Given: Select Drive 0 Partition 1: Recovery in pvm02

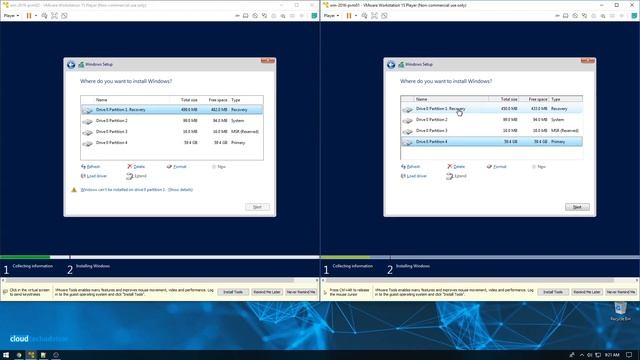Looking at the screenshot, I should click(x=172, y=109).
